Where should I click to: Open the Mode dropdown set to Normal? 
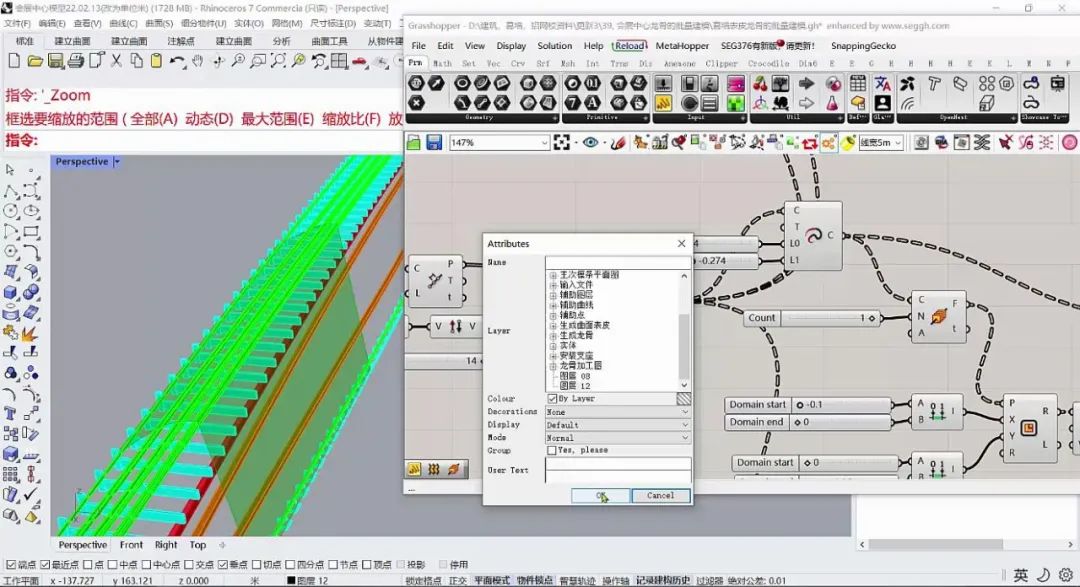tap(618, 437)
